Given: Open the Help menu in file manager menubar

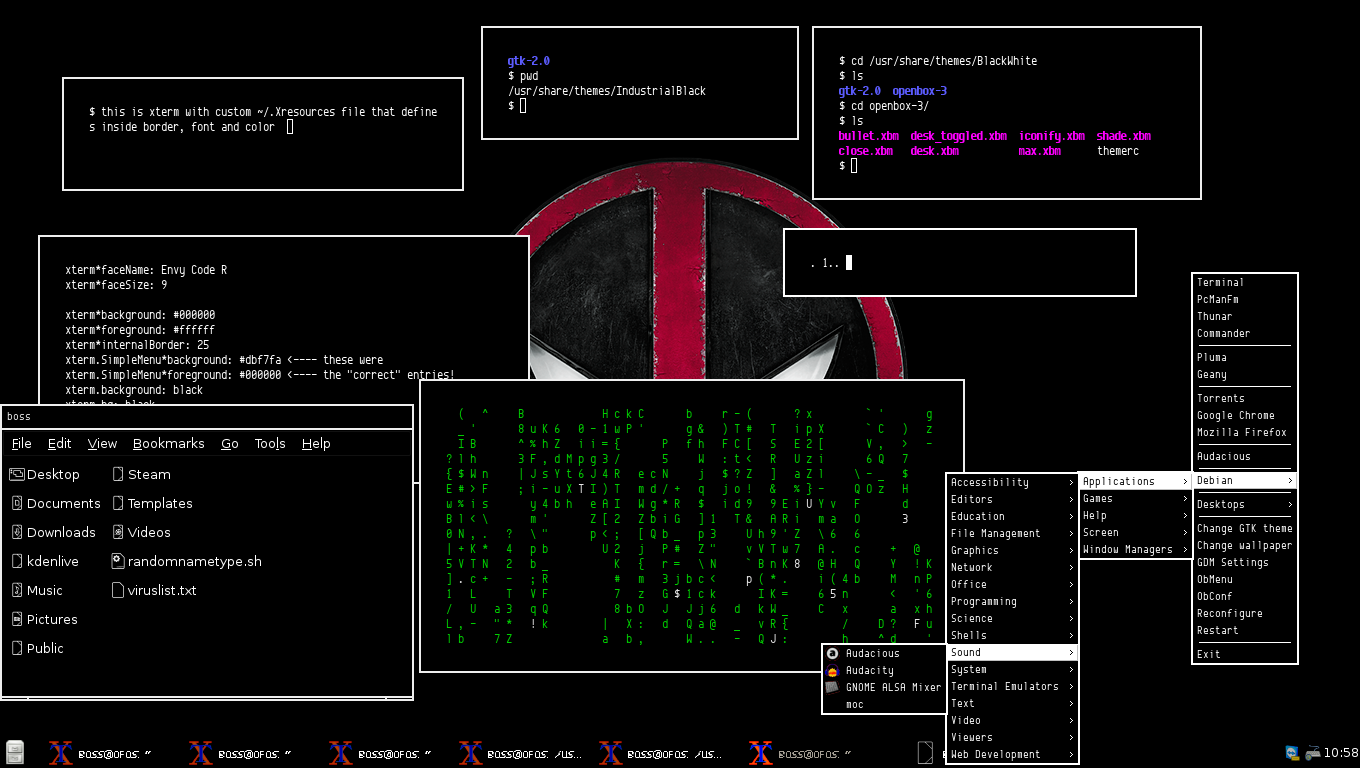Looking at the screenshot, I should point(316,443).
